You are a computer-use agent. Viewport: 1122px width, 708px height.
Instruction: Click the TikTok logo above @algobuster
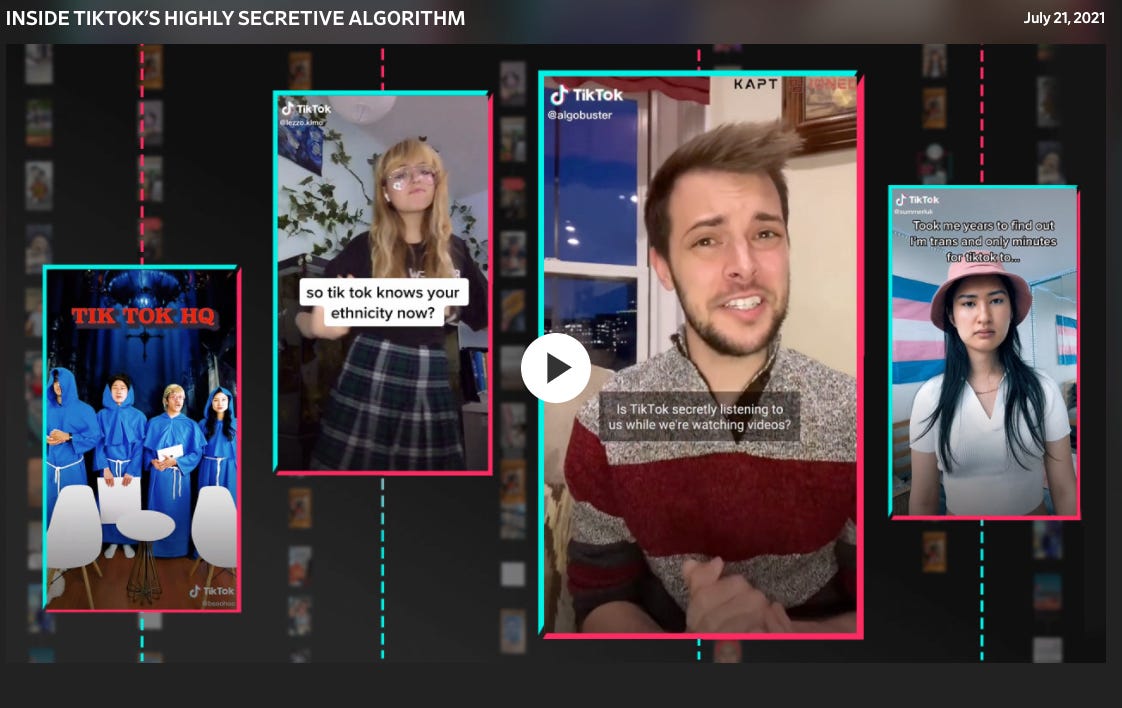[586, 94]
